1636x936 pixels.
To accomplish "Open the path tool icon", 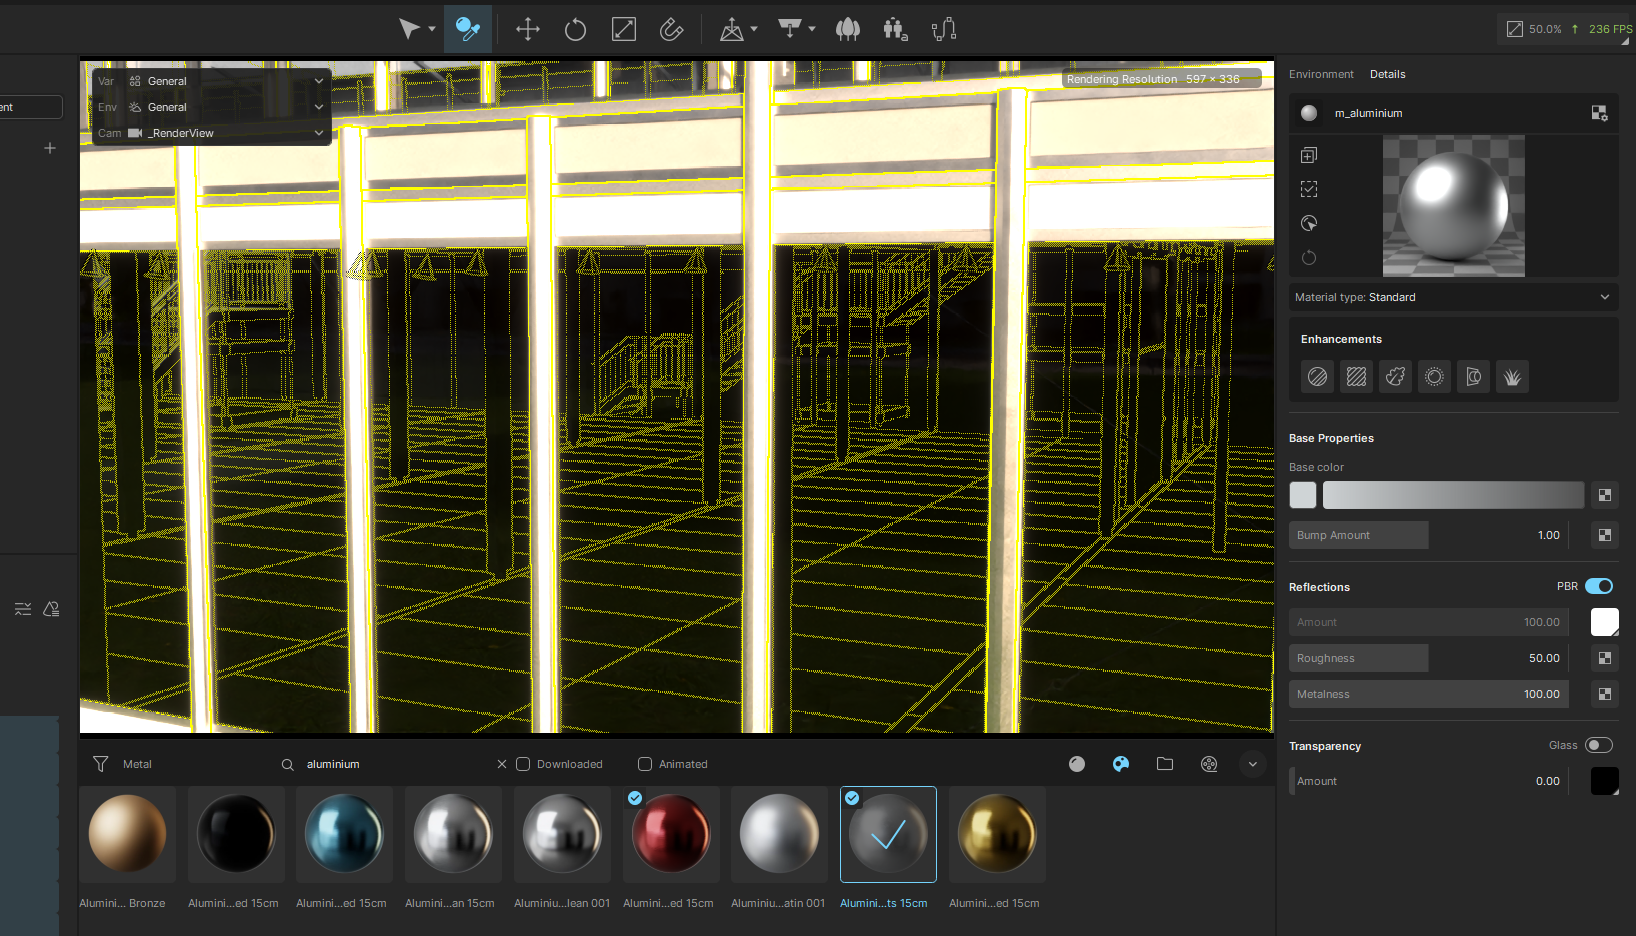I will (944, 29).
